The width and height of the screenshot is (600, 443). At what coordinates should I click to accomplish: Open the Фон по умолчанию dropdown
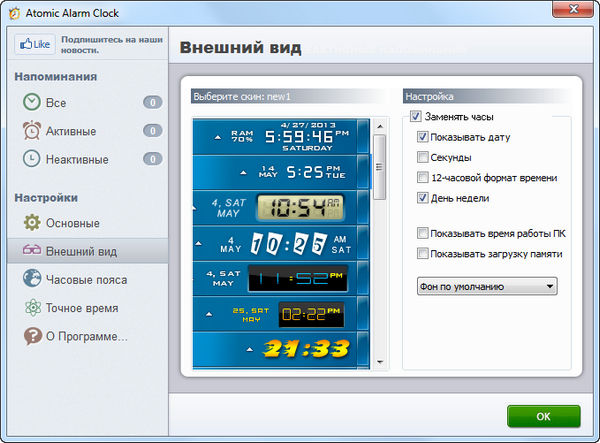(486, 287)
